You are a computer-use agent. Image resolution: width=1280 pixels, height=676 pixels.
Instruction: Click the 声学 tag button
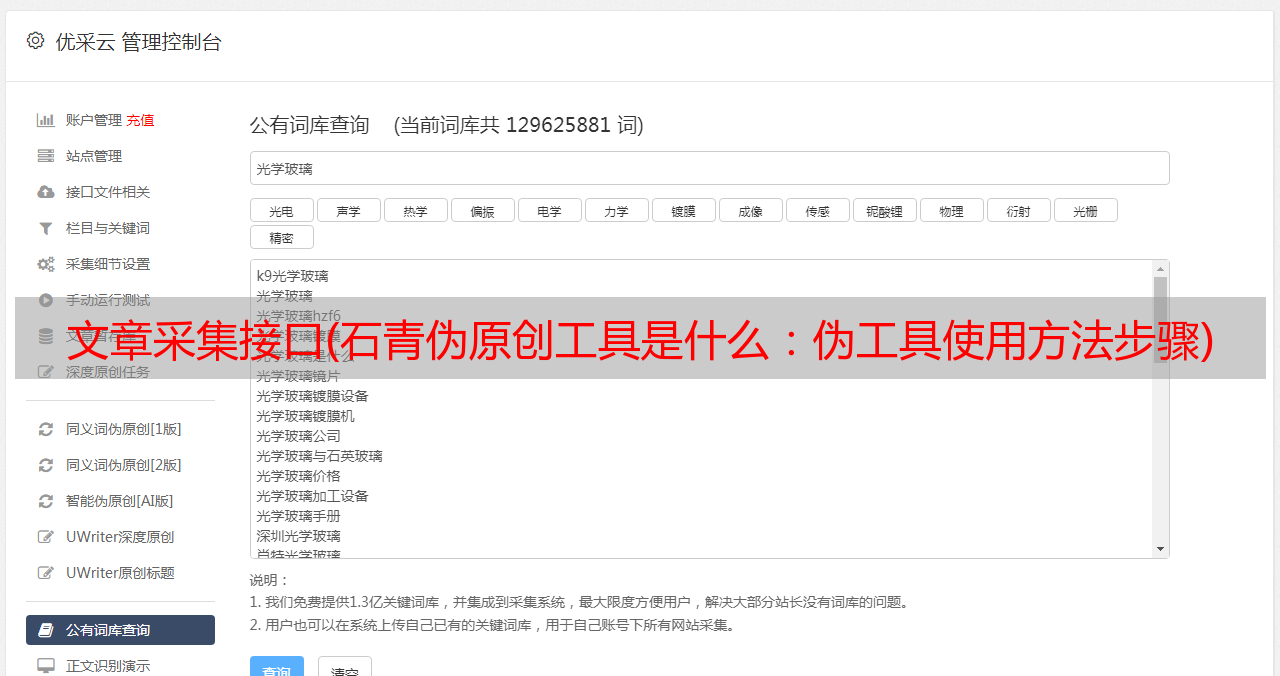(349, 210)
